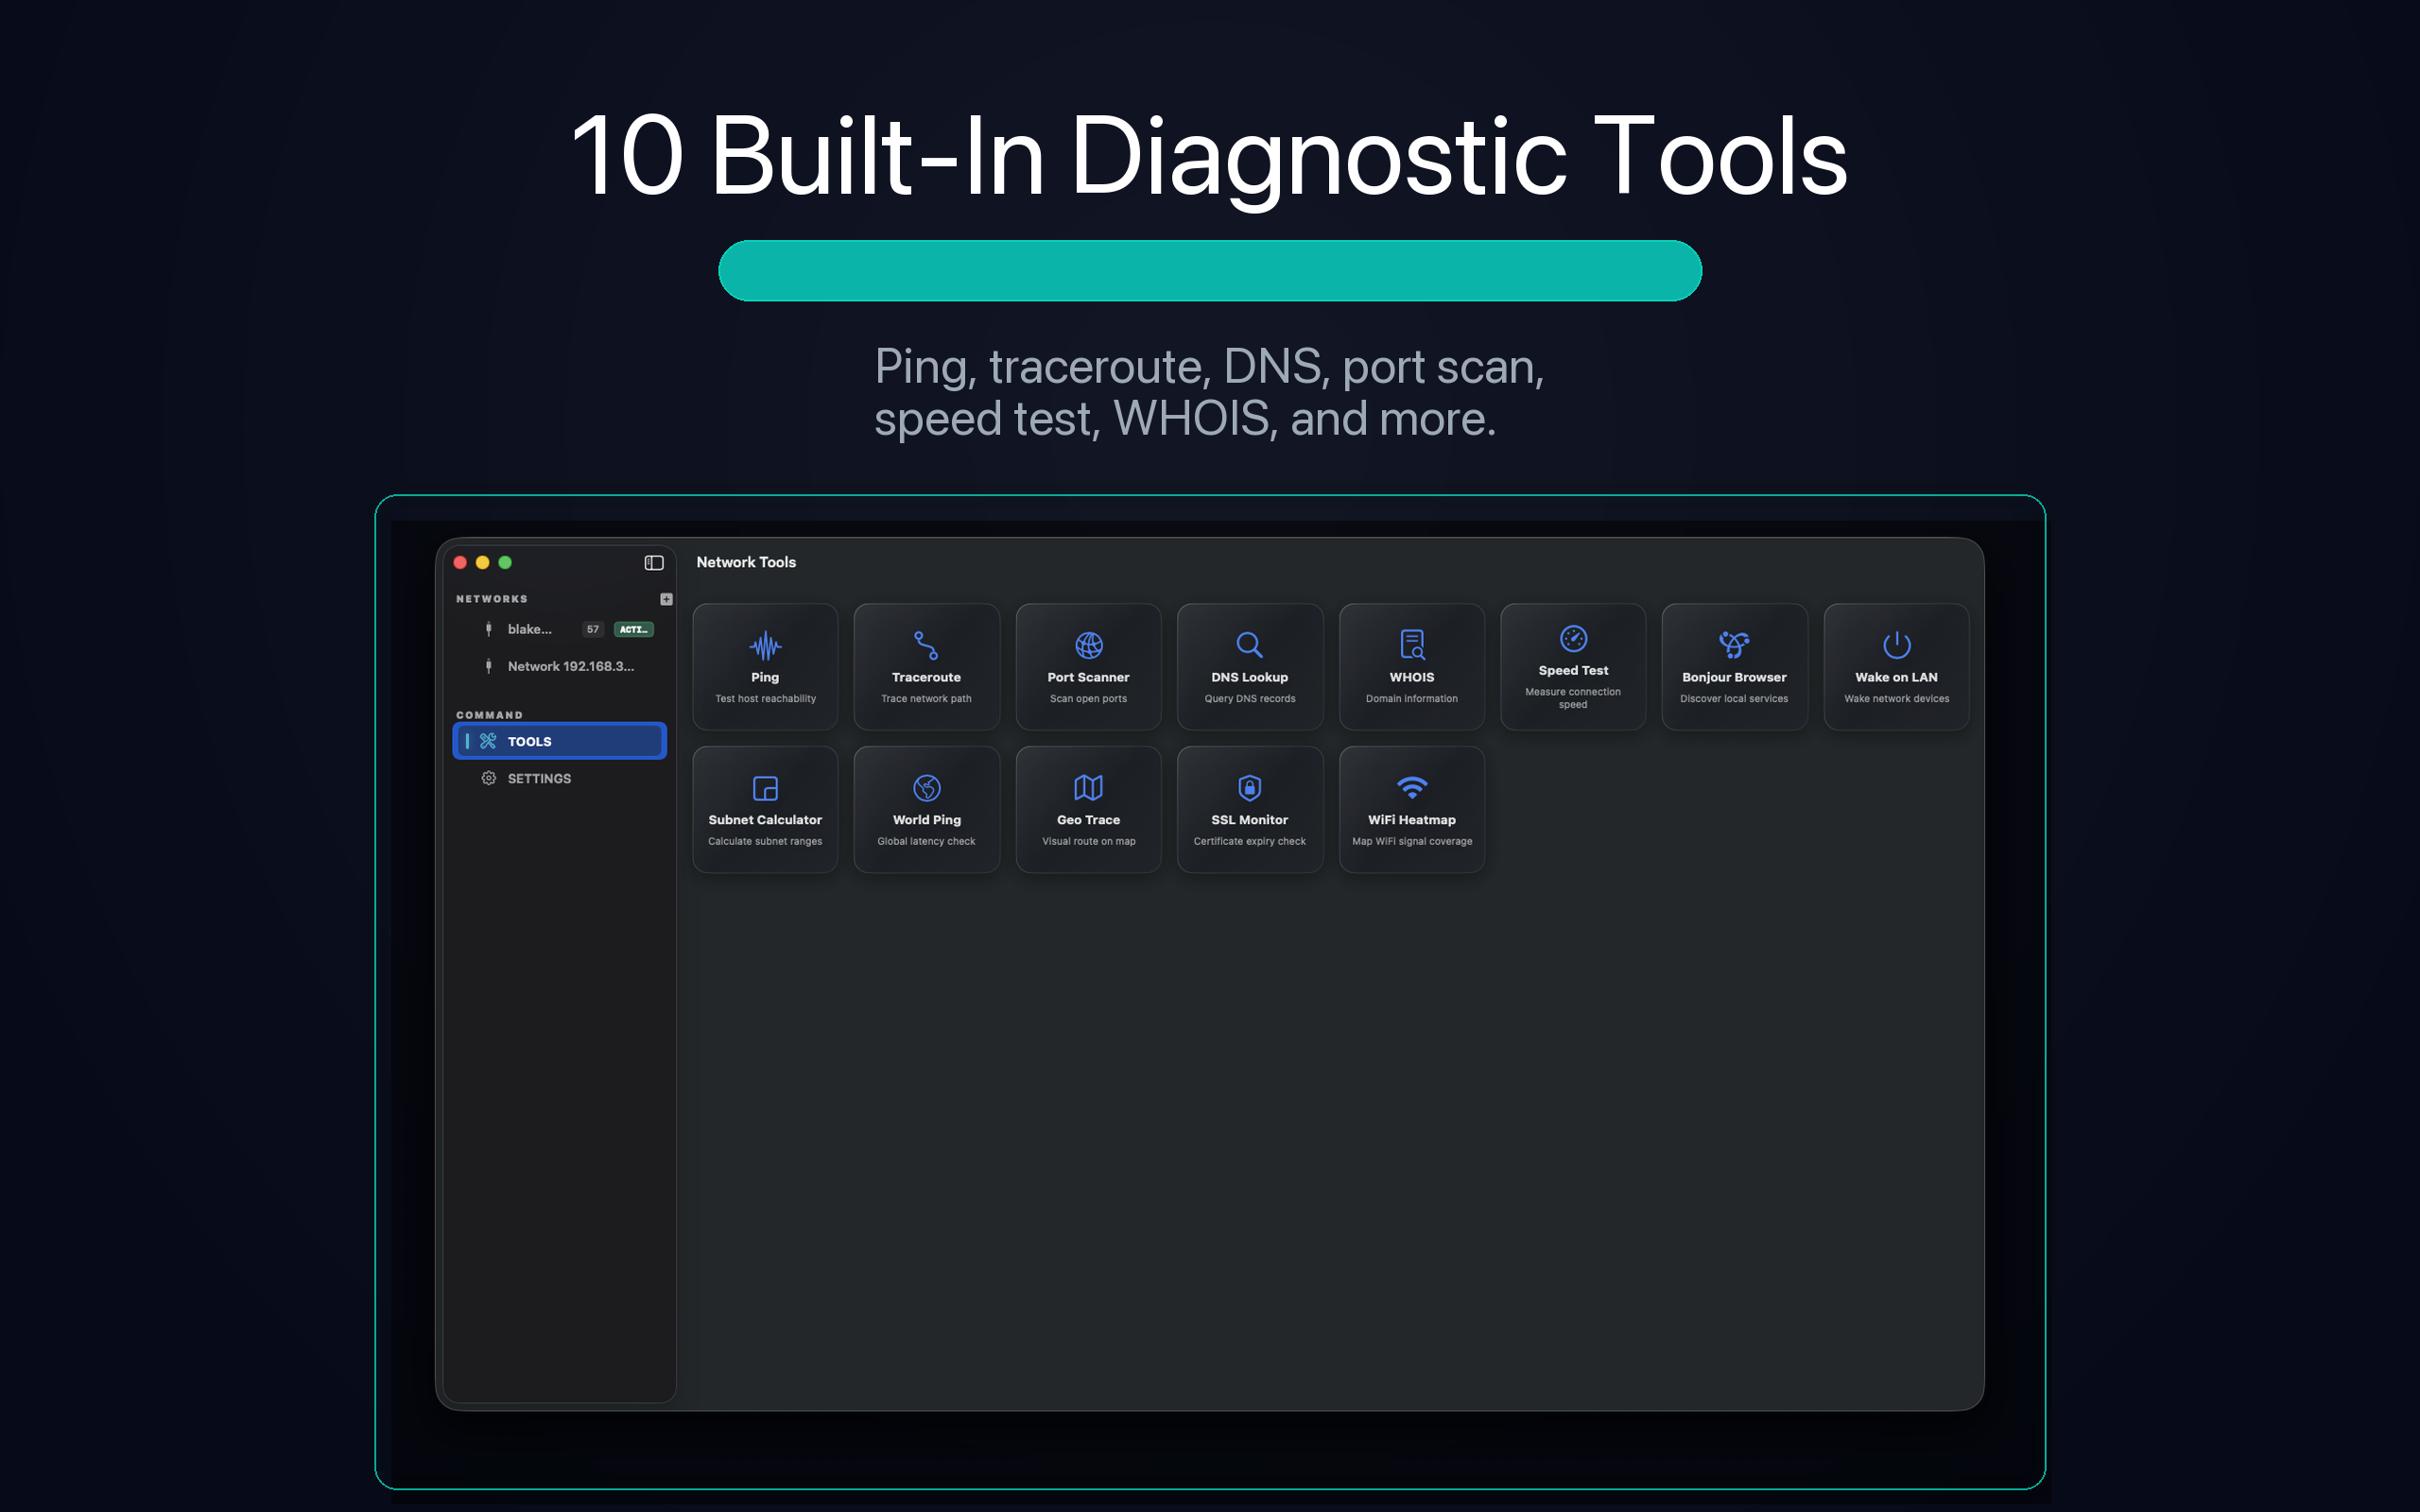
Task: Toggle the sidebar visibility
Action: point(654,562)
